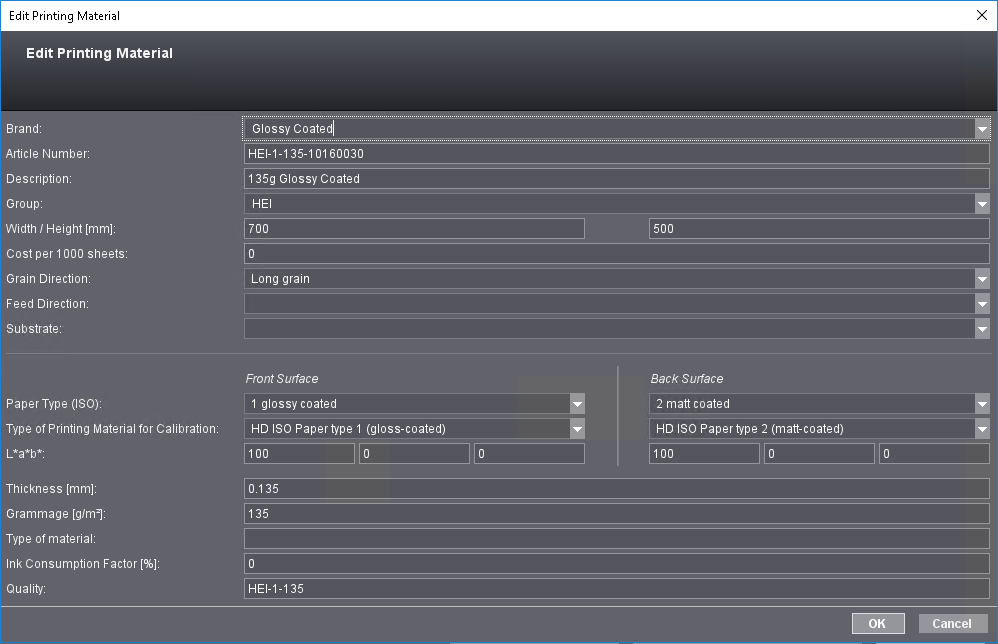
Task: Close the Edit Printing Material dialog
Action: 980,15
